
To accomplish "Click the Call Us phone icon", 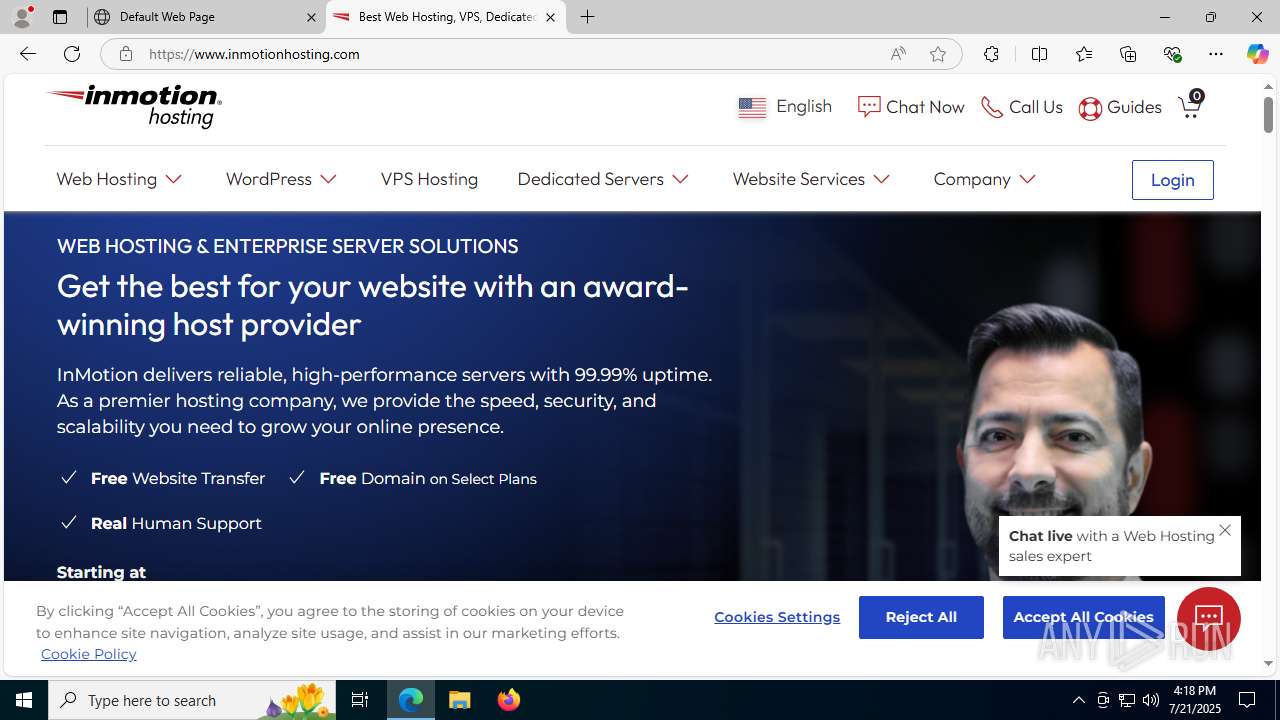I will 991,107.
